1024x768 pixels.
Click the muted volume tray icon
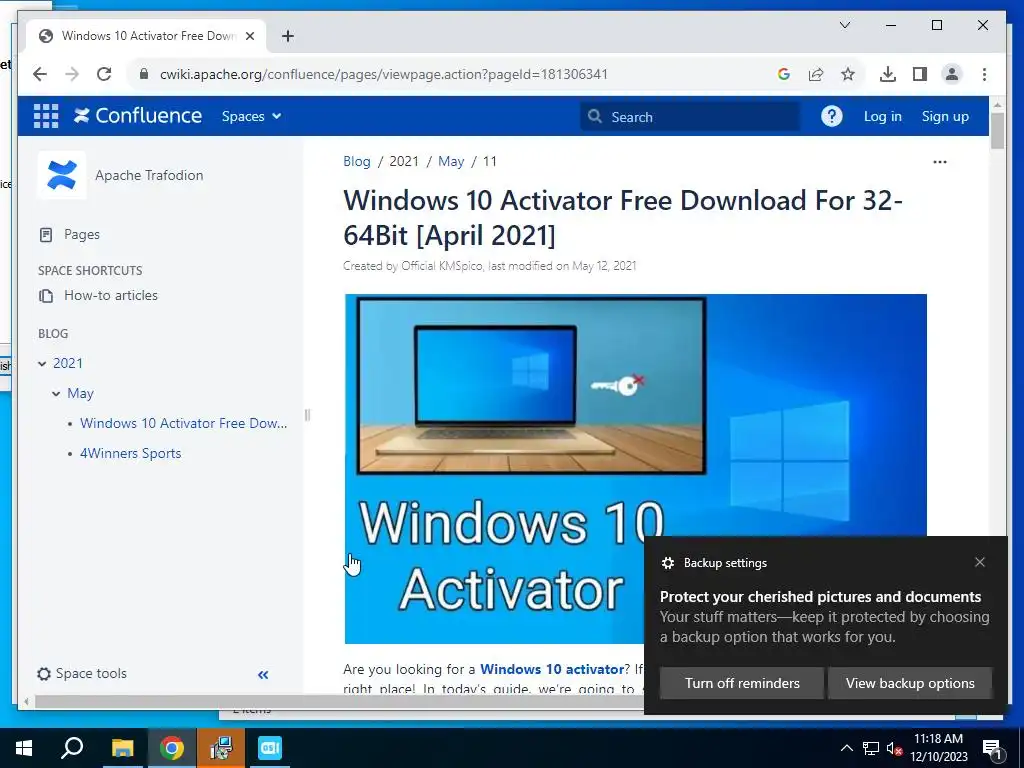pos(894,748)
